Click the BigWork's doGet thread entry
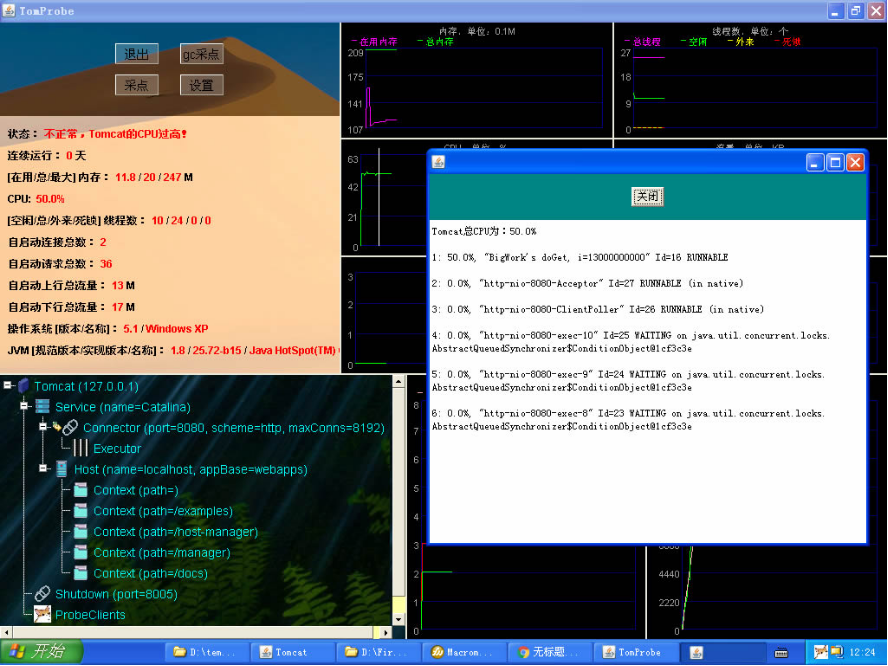This screenshot has width=888, height=666. [580, 257]
